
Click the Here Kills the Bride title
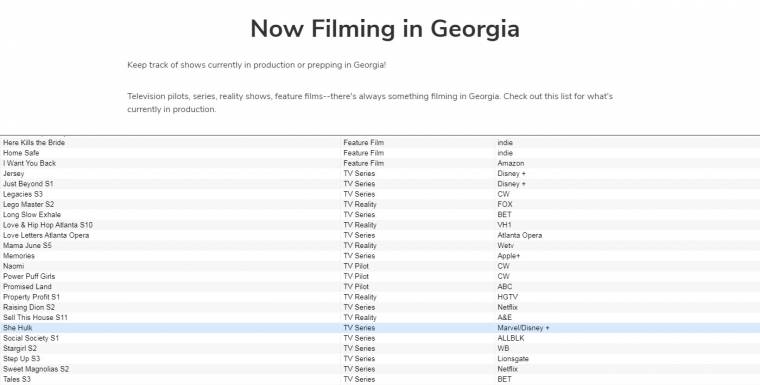(34, 143)
